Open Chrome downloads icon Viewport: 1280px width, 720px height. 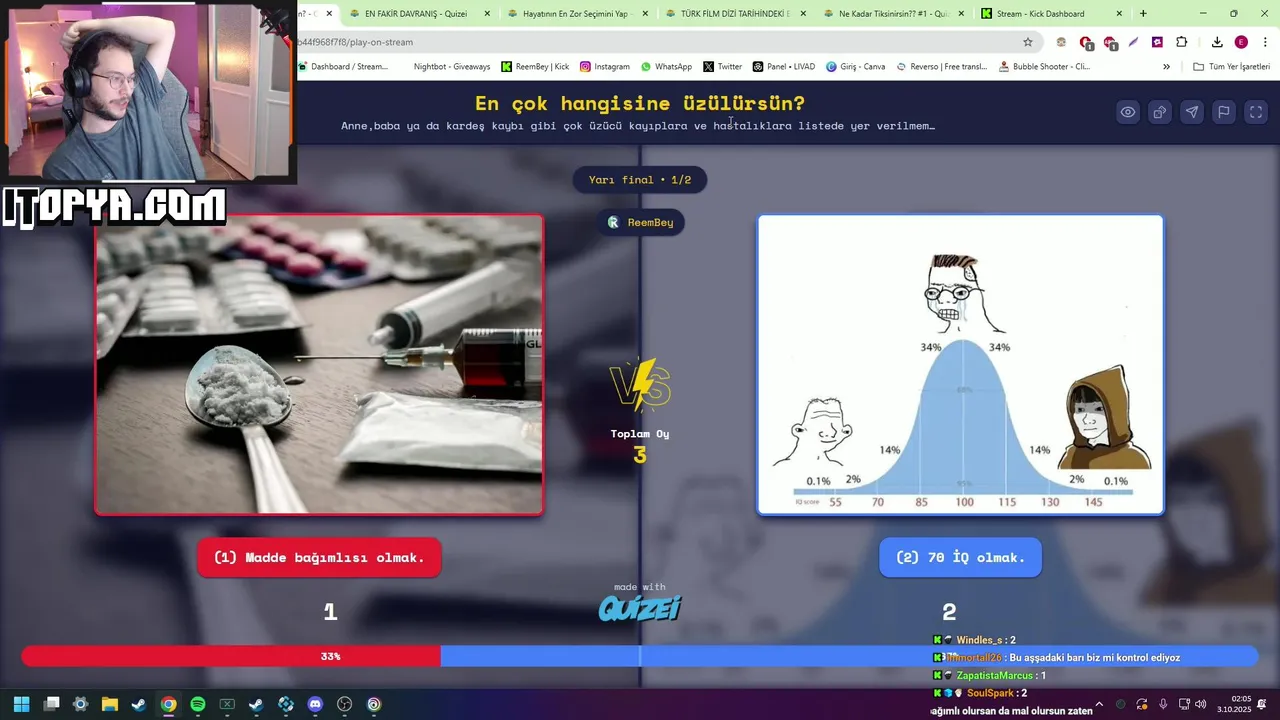(1217, 42)
